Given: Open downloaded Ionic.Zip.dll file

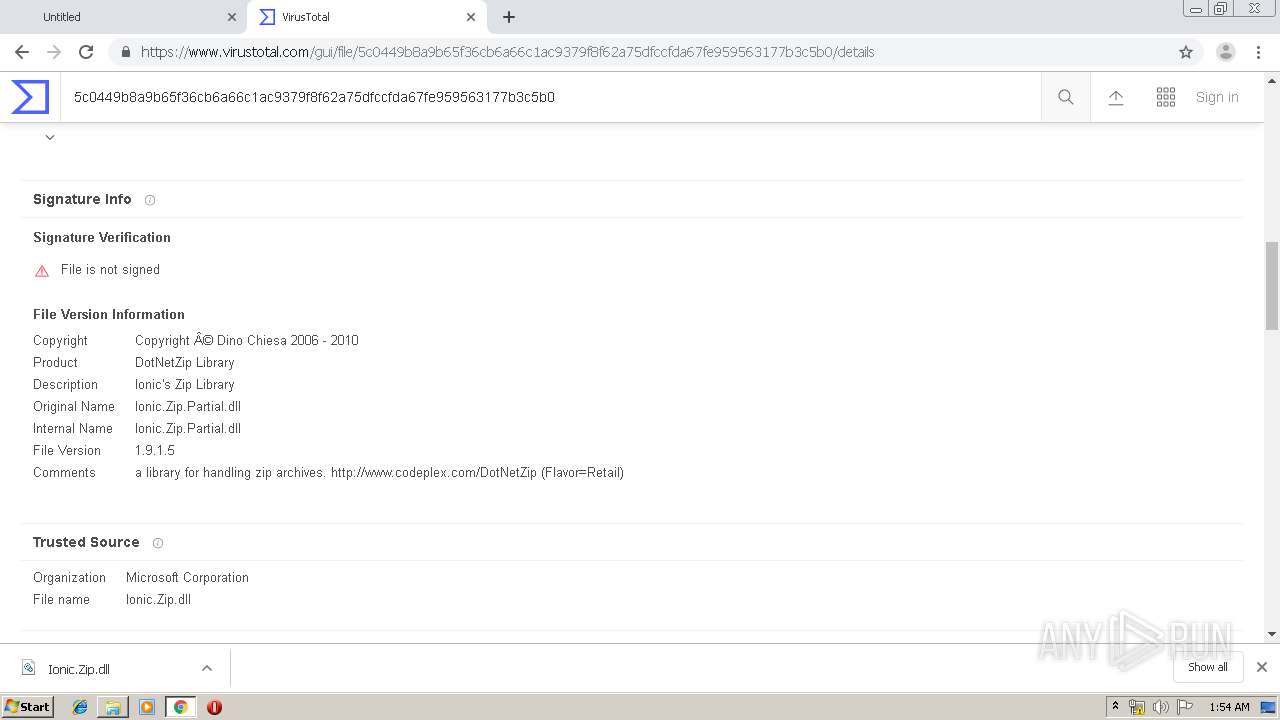Looking at the screenshot, I should (79, 669).
